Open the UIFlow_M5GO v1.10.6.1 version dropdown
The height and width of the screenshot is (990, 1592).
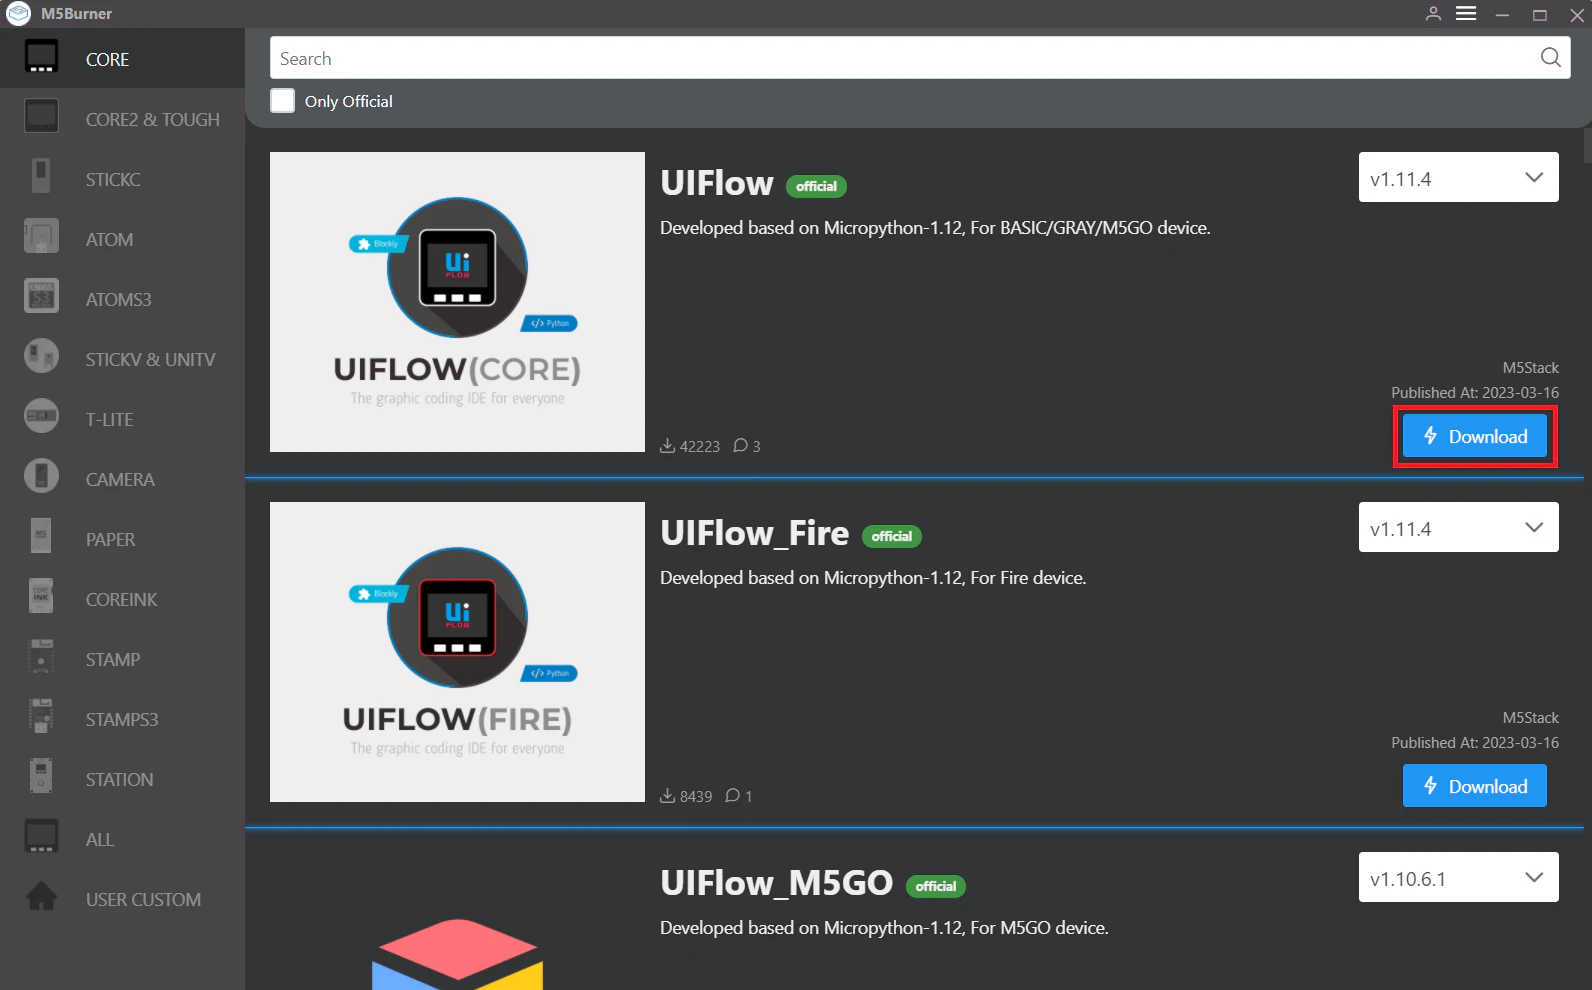point(1458,877)
